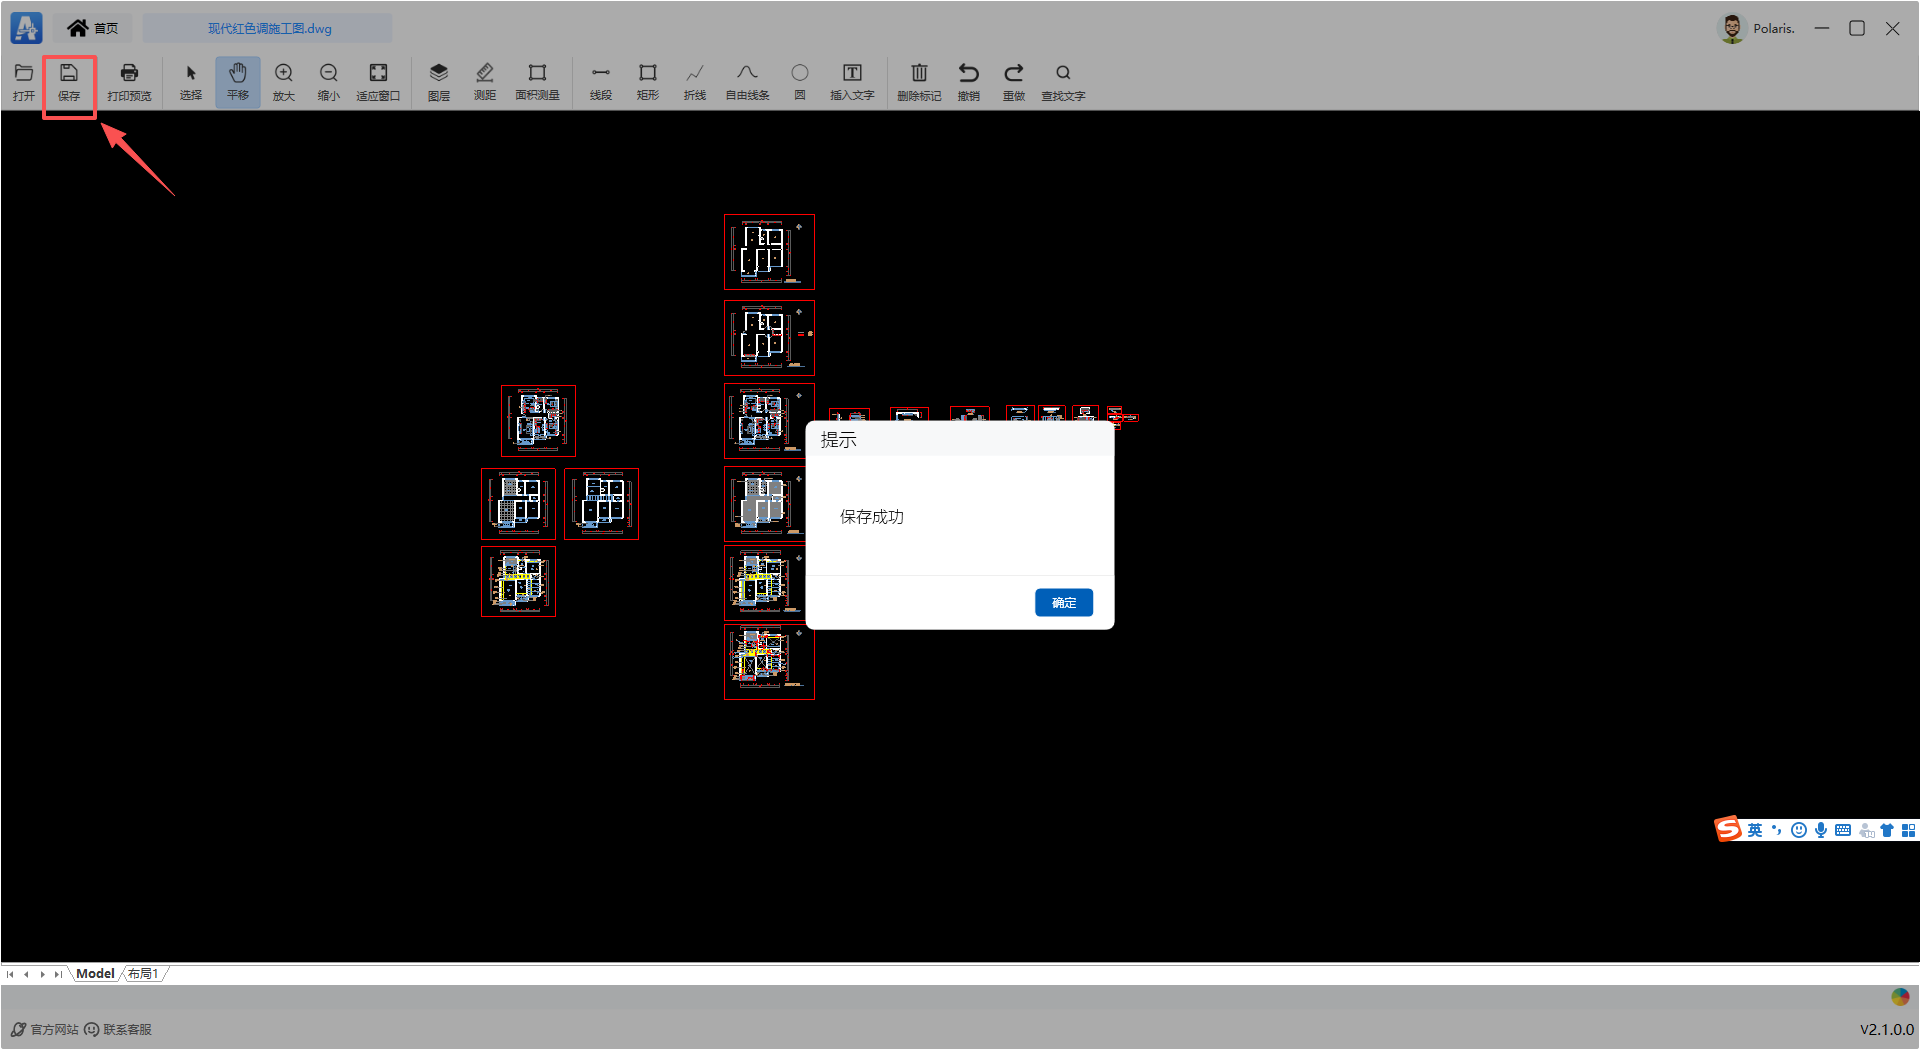Switch to the 首页 home tab

(x=93, y=28)
